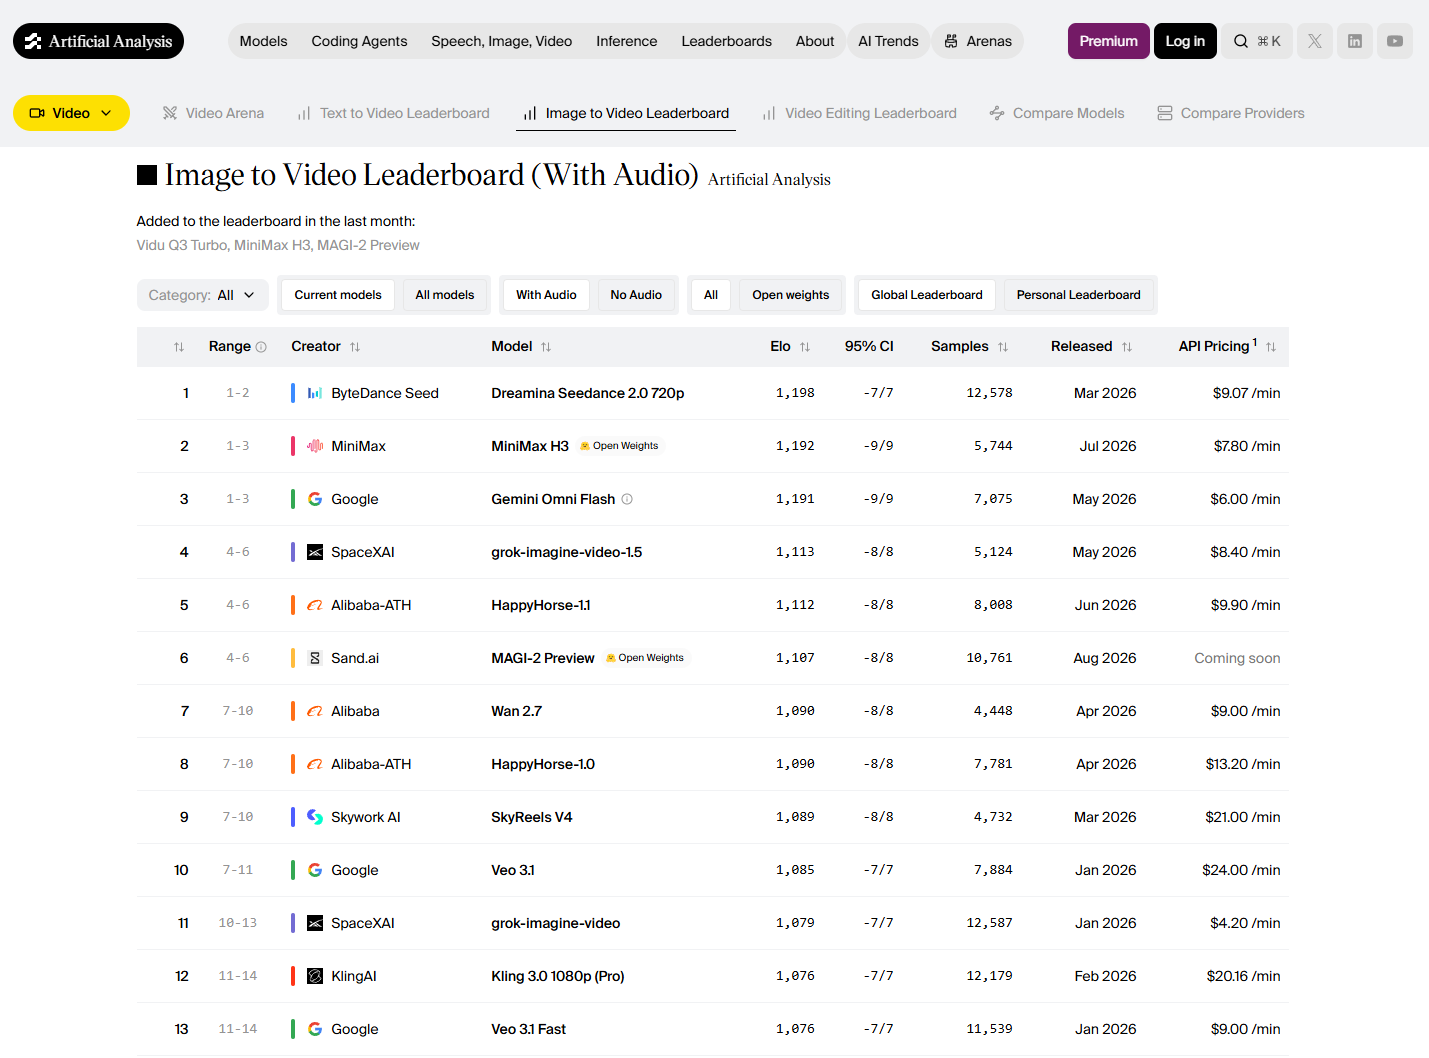Open the Leaderboards navigation menu
Viewport: 1429px width, 1058px height.
click(726, 41)
